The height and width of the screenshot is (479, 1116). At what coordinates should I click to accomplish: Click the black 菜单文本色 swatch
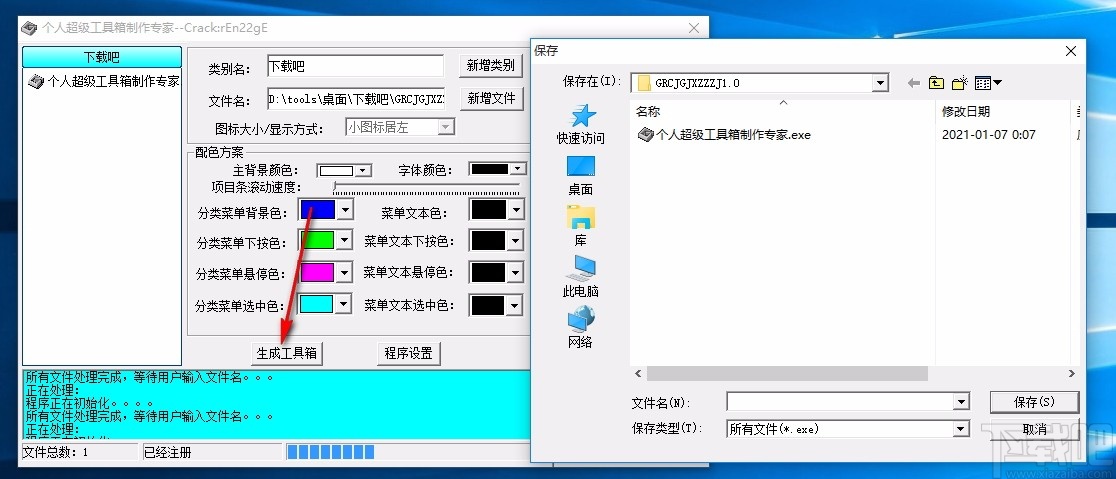488,210
